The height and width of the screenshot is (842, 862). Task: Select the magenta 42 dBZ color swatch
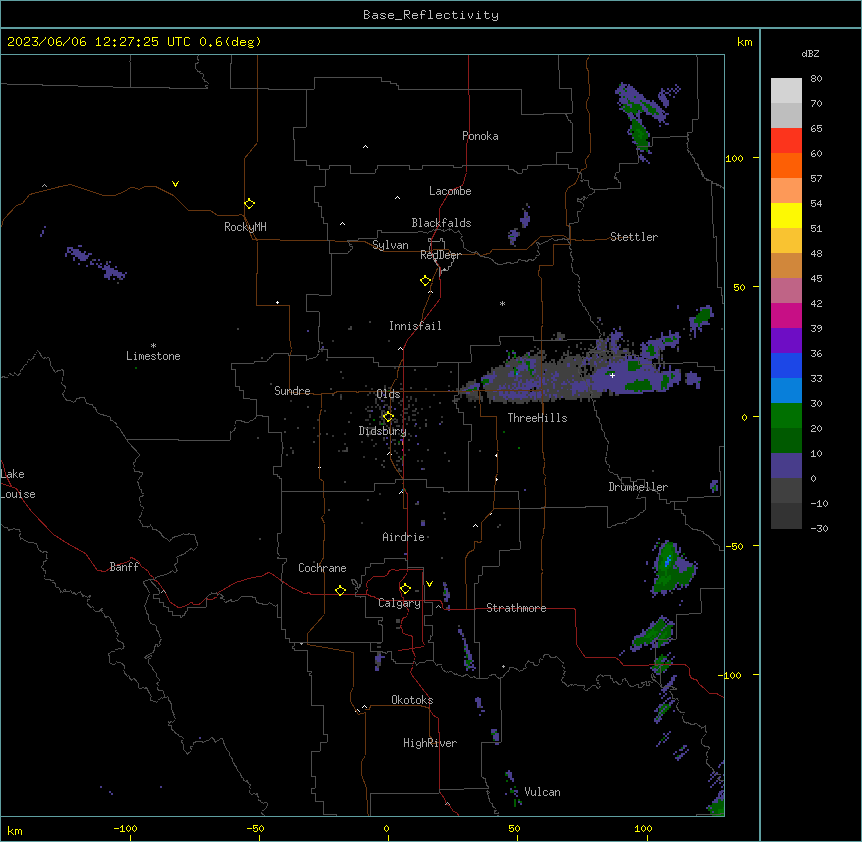[x=786, y=315]
